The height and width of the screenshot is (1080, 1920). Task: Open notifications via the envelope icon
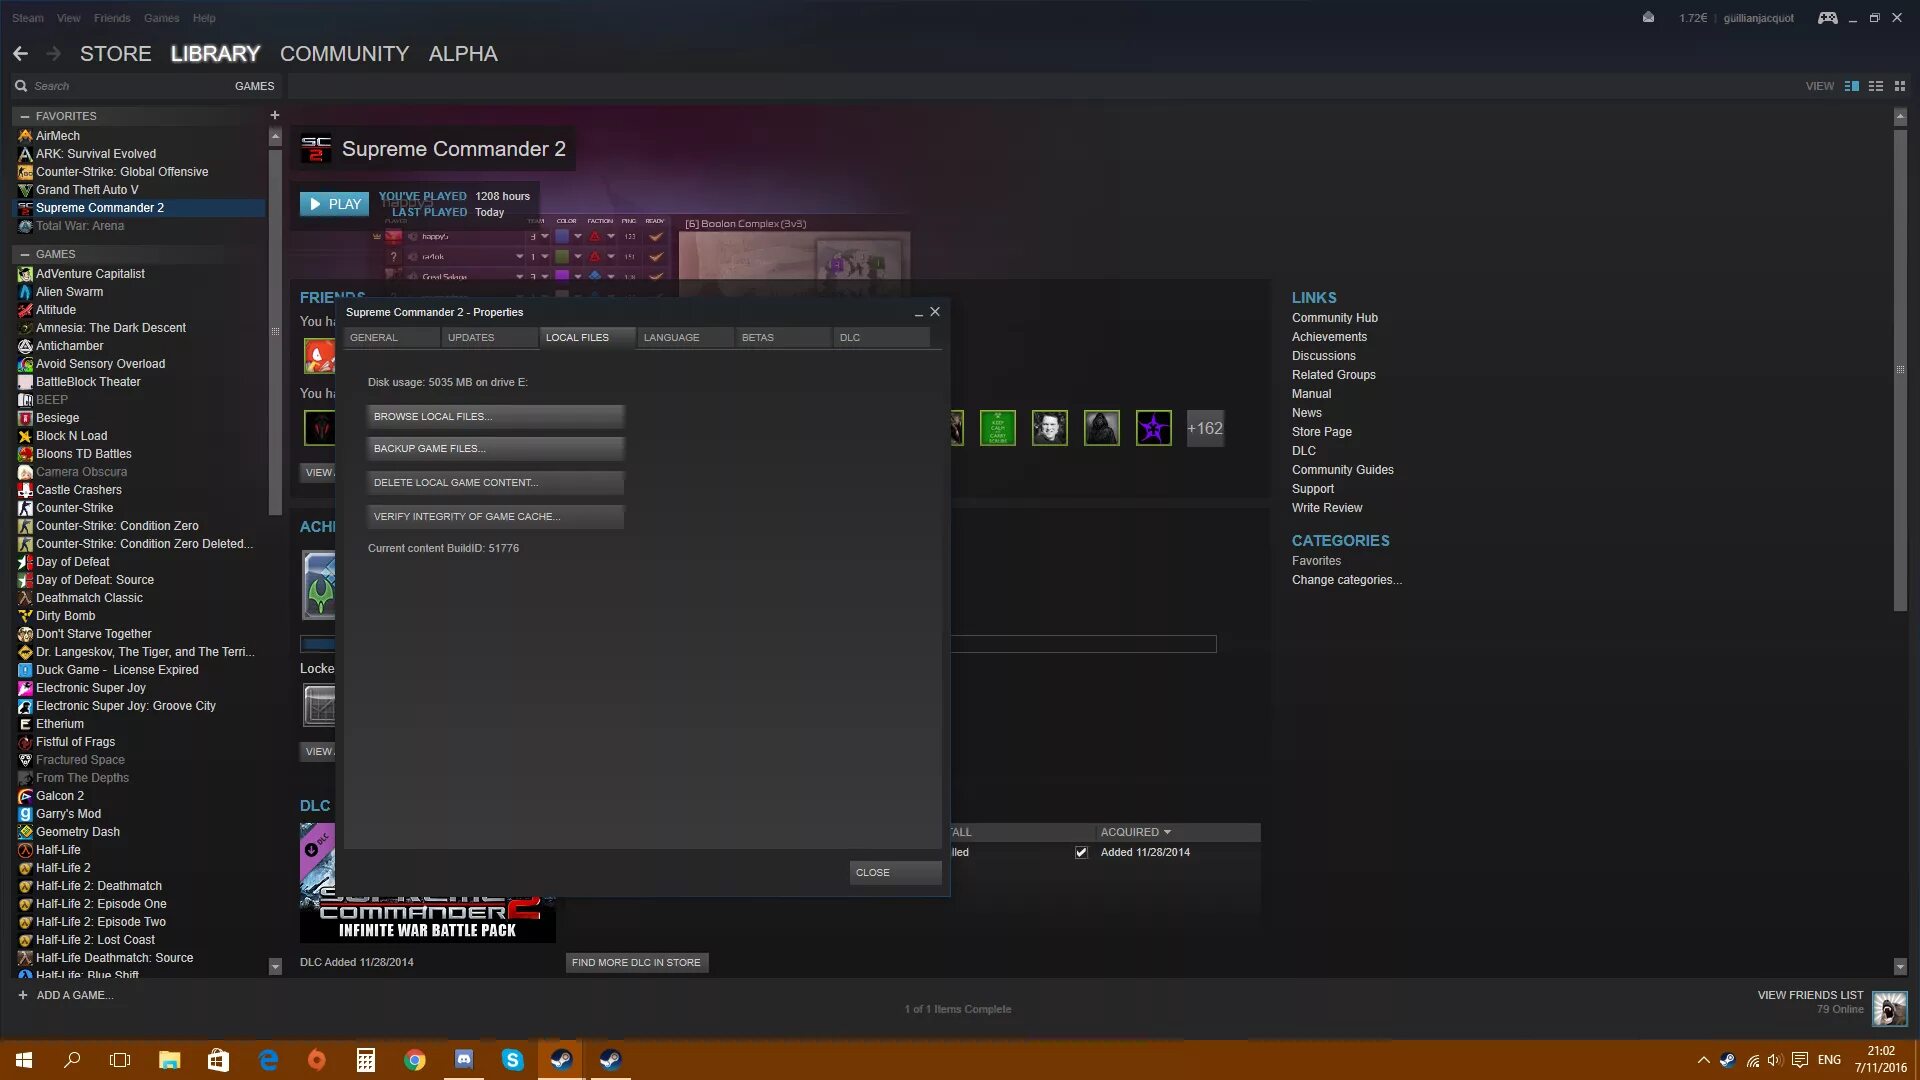[1648, 17]
